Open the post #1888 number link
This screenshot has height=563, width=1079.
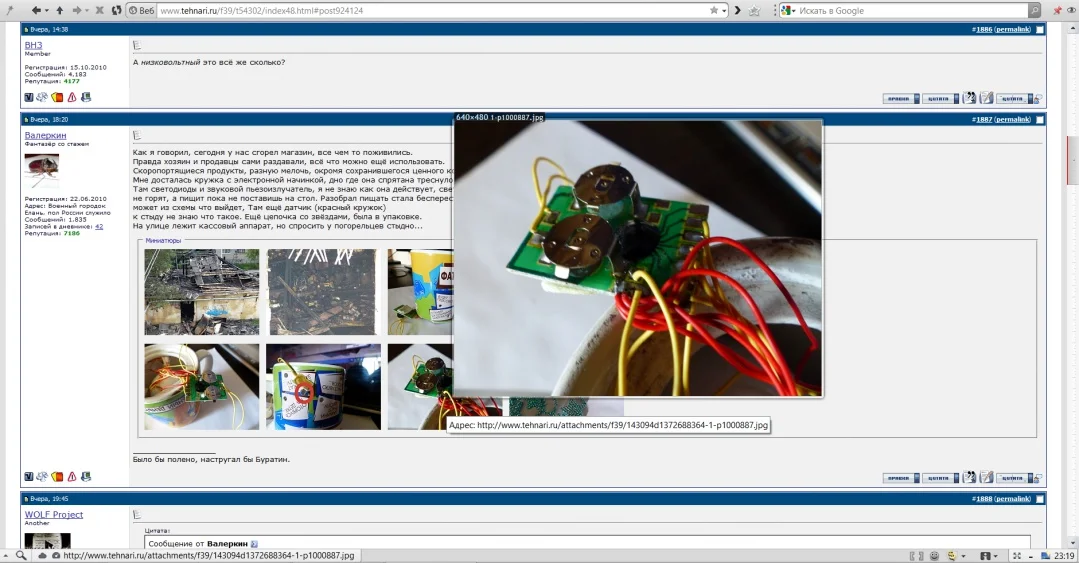983,498
